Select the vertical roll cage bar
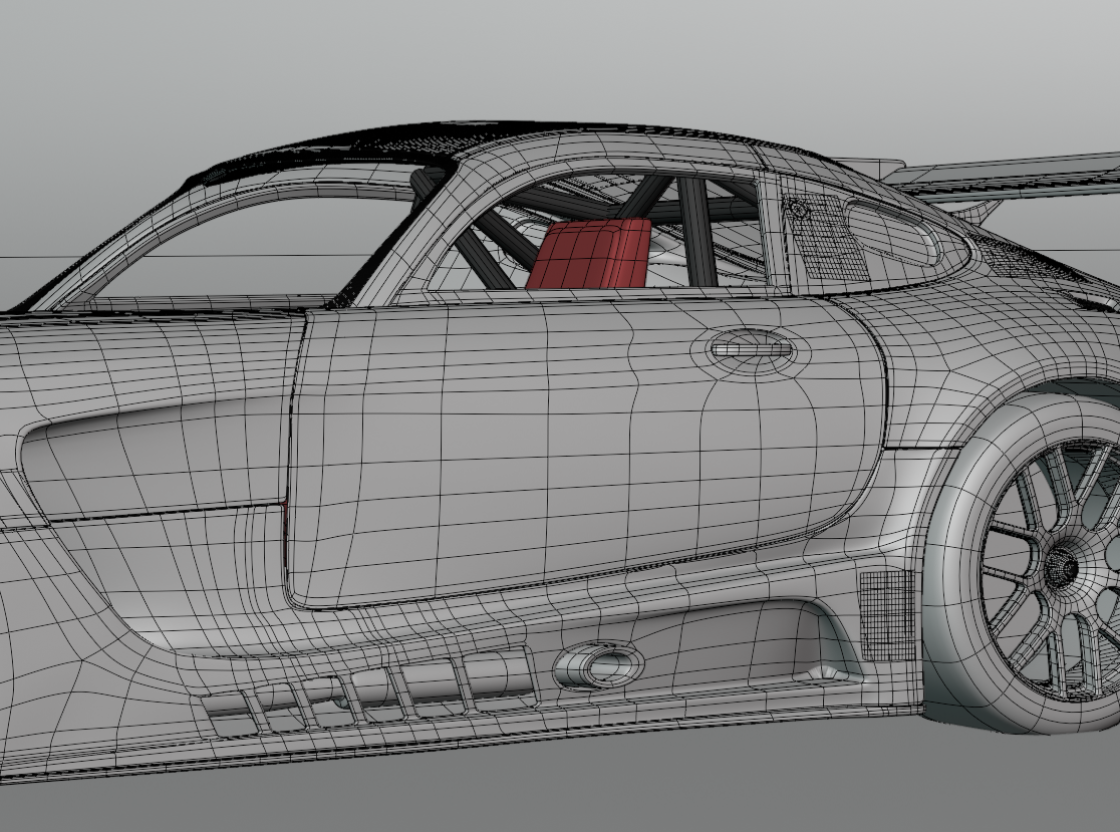 click(699, 235)
